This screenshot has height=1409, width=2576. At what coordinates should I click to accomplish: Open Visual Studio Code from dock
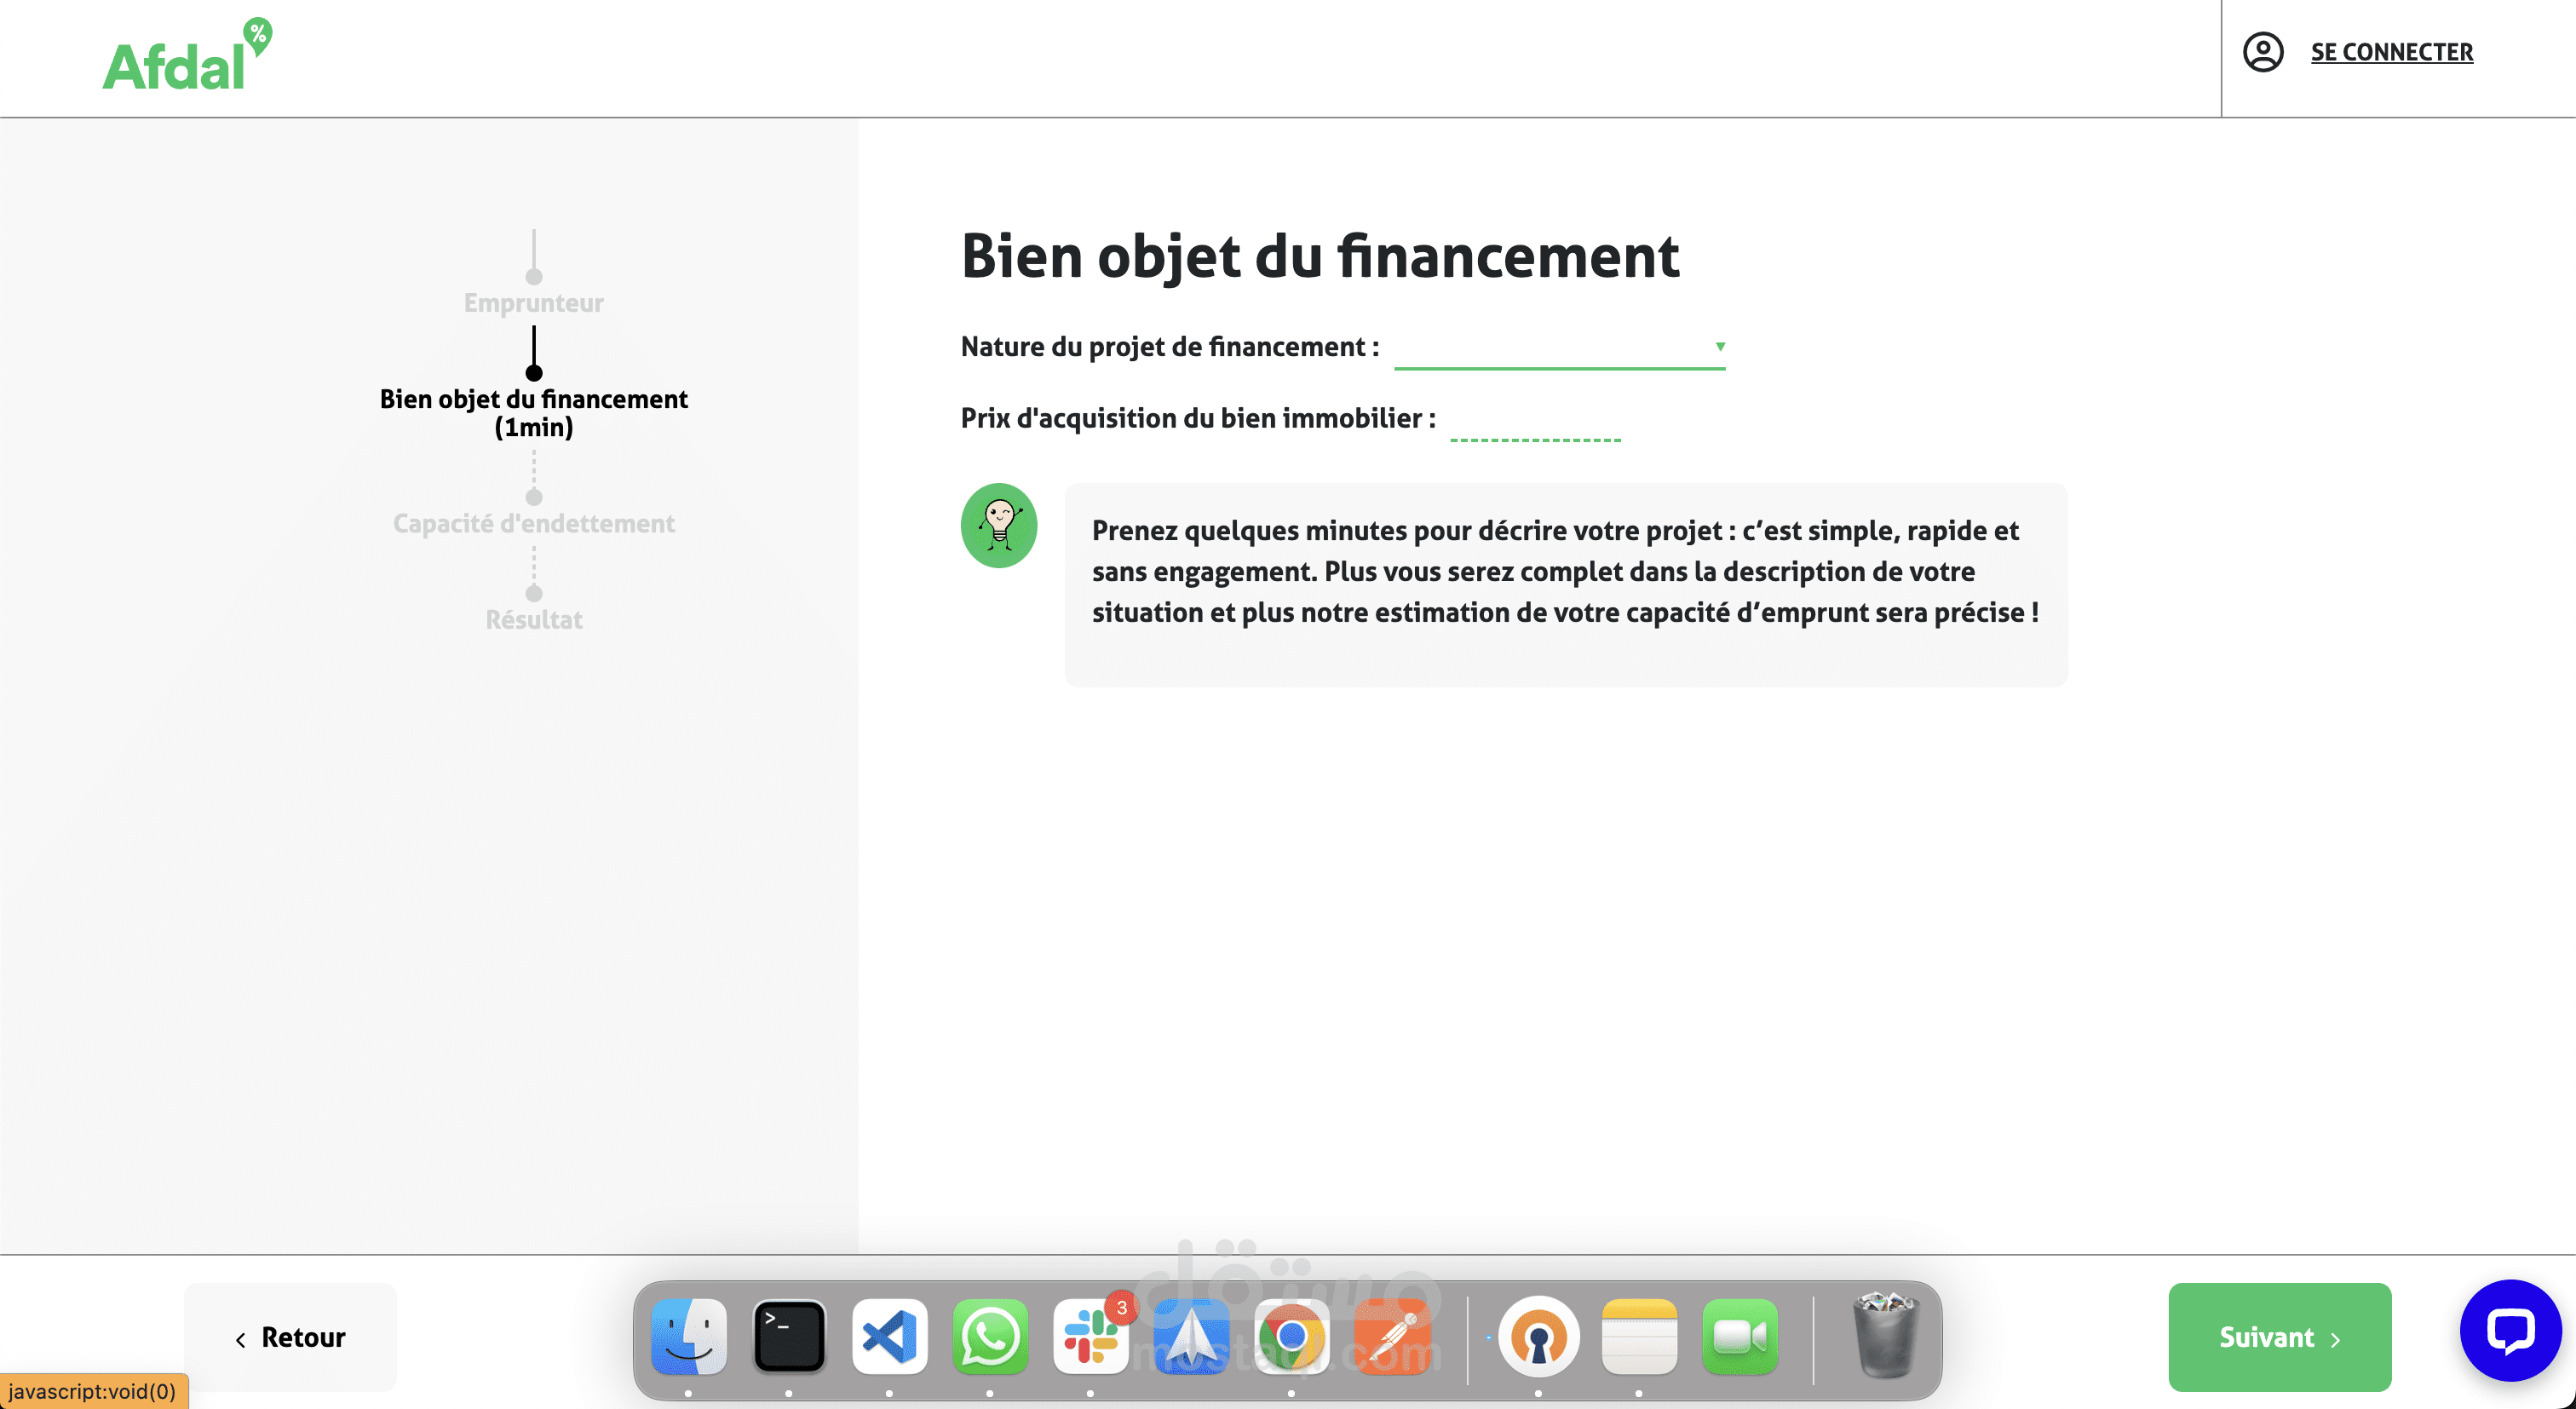889,1337
